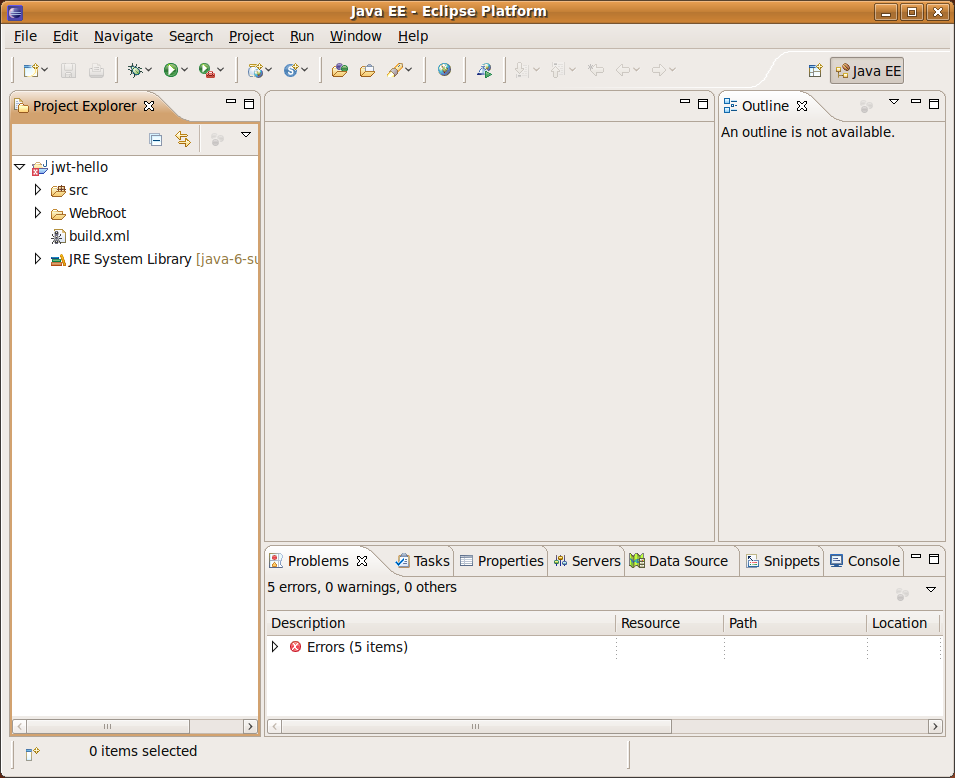Click the Save toolbar icon
This screenshot has height=778, width=955.
68,70
